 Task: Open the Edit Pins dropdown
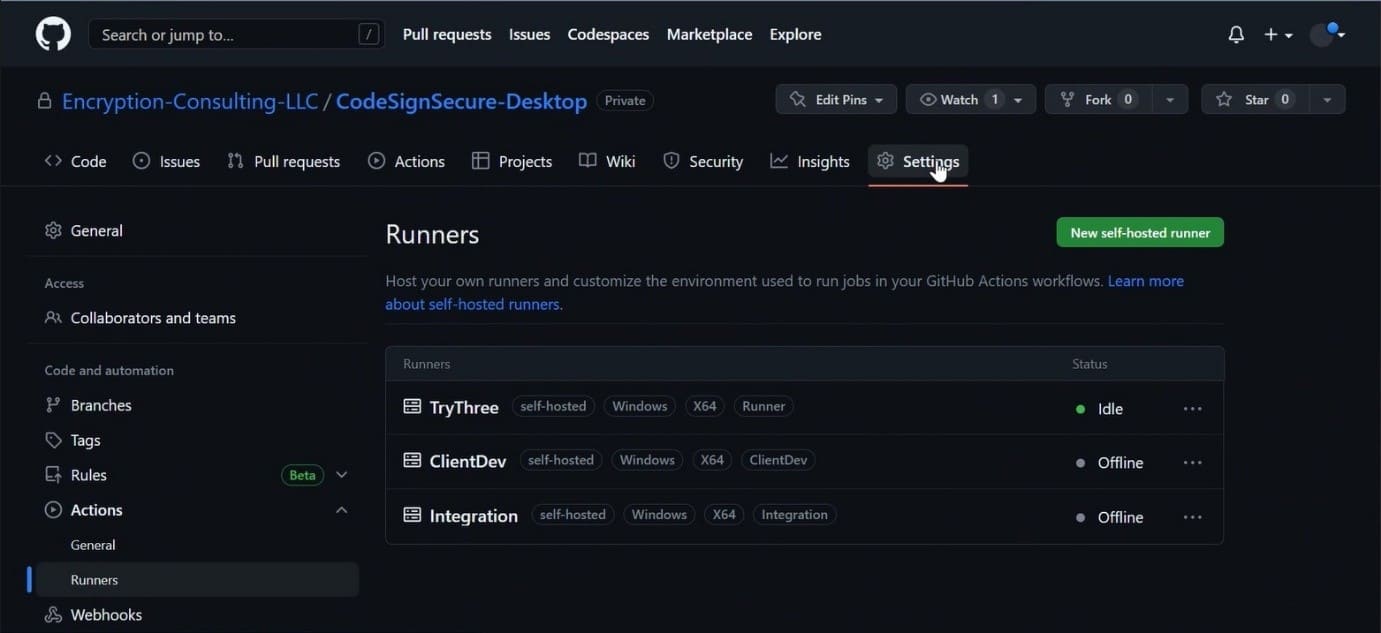pos(836,99)
